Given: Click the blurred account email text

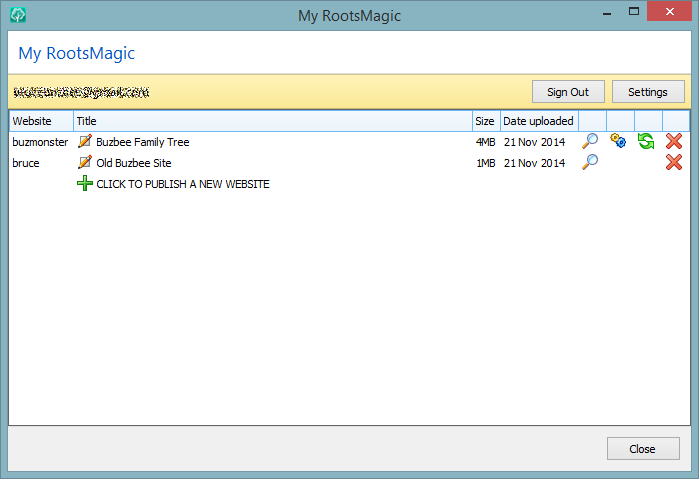Looking at the screenshot, I should pyautogui.click(x=81, y=92).
